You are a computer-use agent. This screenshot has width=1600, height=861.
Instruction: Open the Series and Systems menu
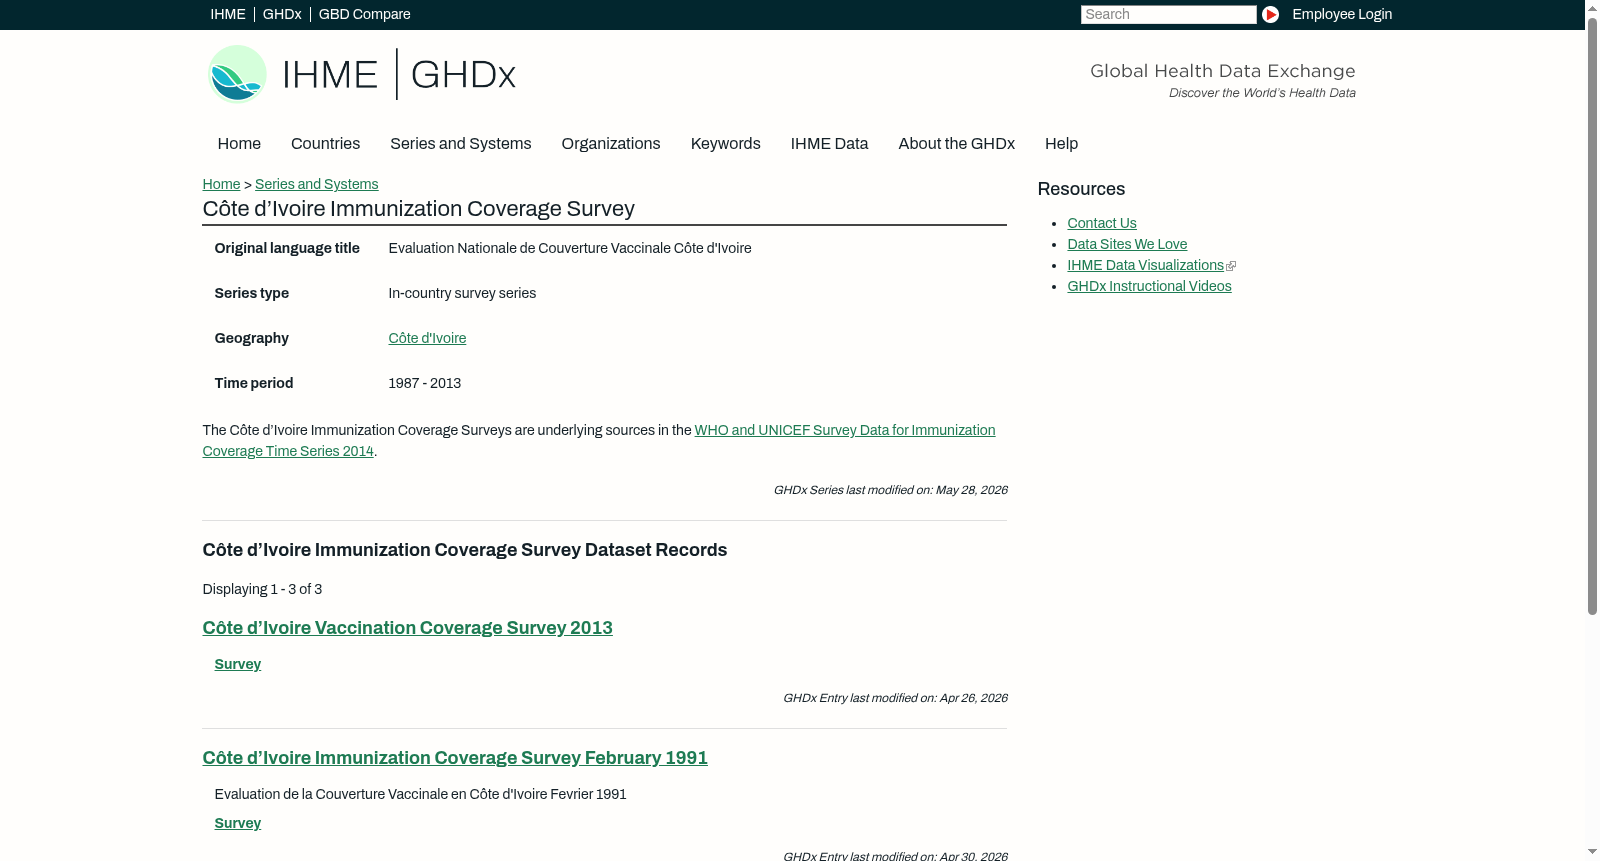[x=460, y=144]
